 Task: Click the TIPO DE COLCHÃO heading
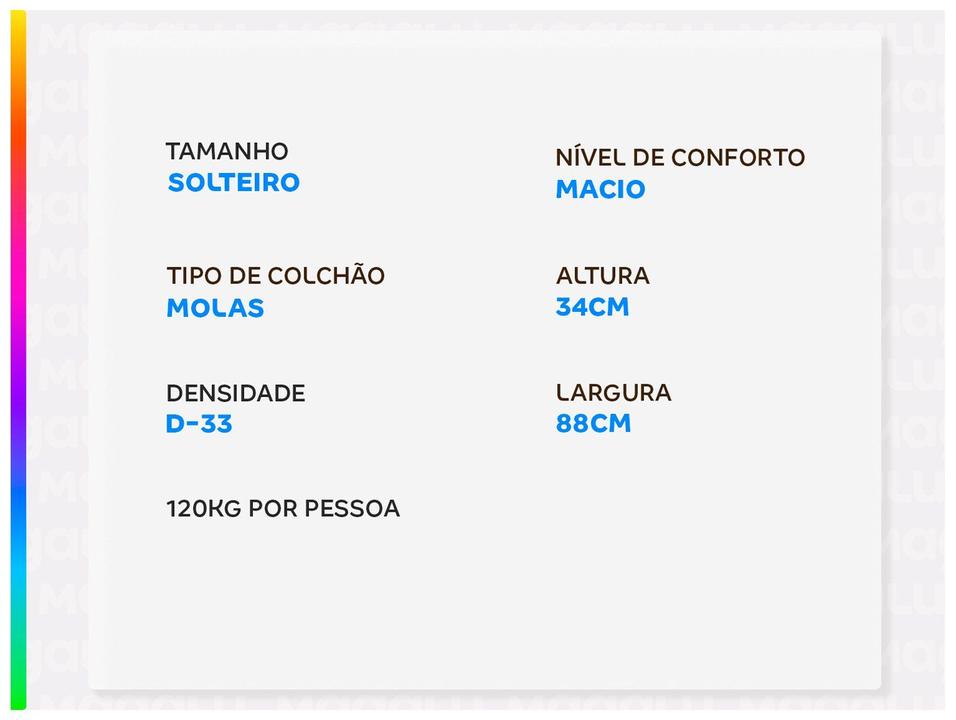[x=275, y=276]
